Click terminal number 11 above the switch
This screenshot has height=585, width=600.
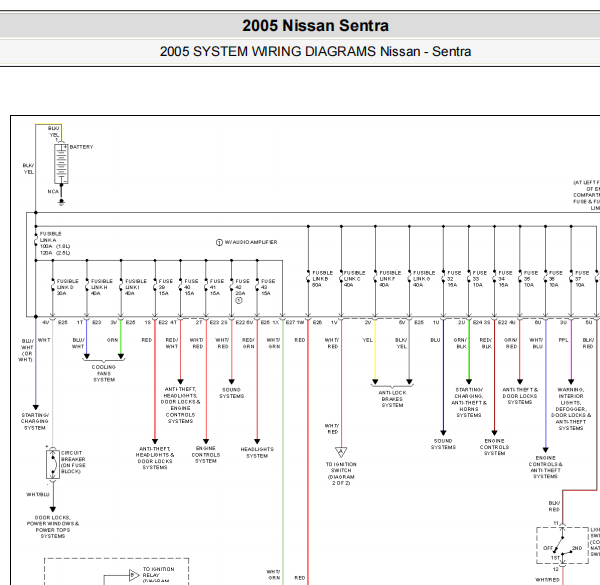point(556,523)
